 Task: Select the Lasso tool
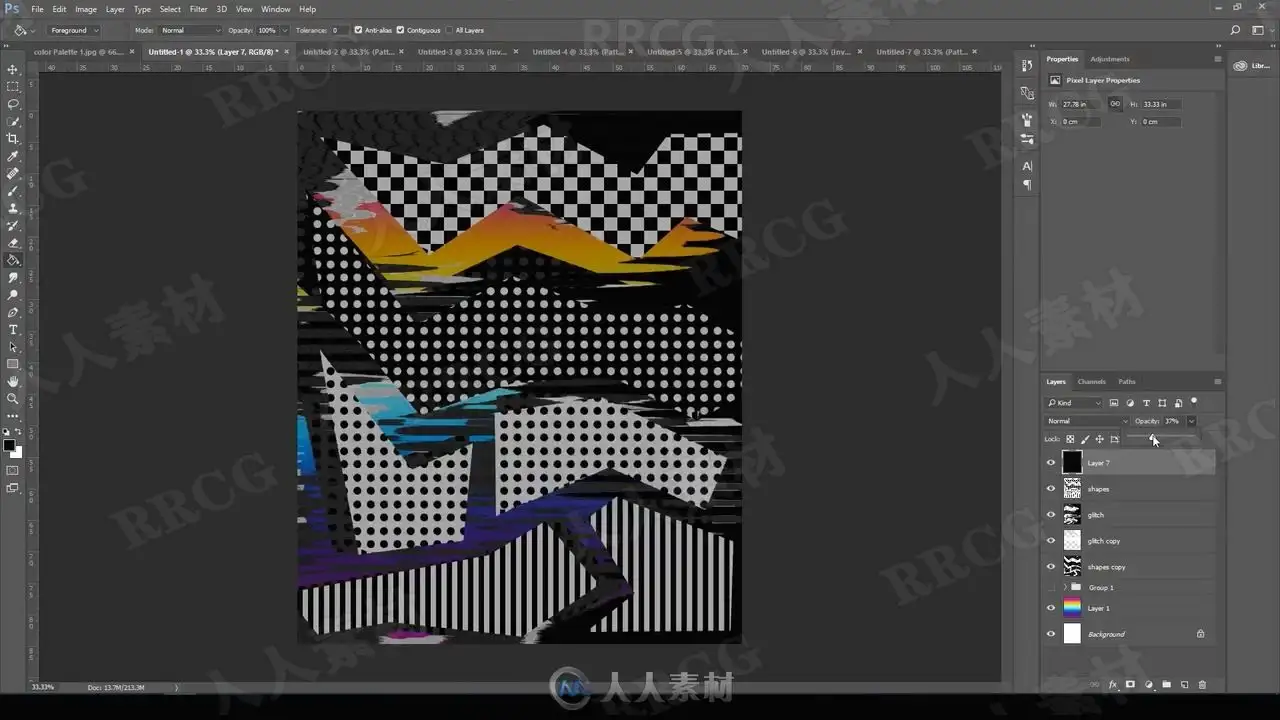coord(13,104)
